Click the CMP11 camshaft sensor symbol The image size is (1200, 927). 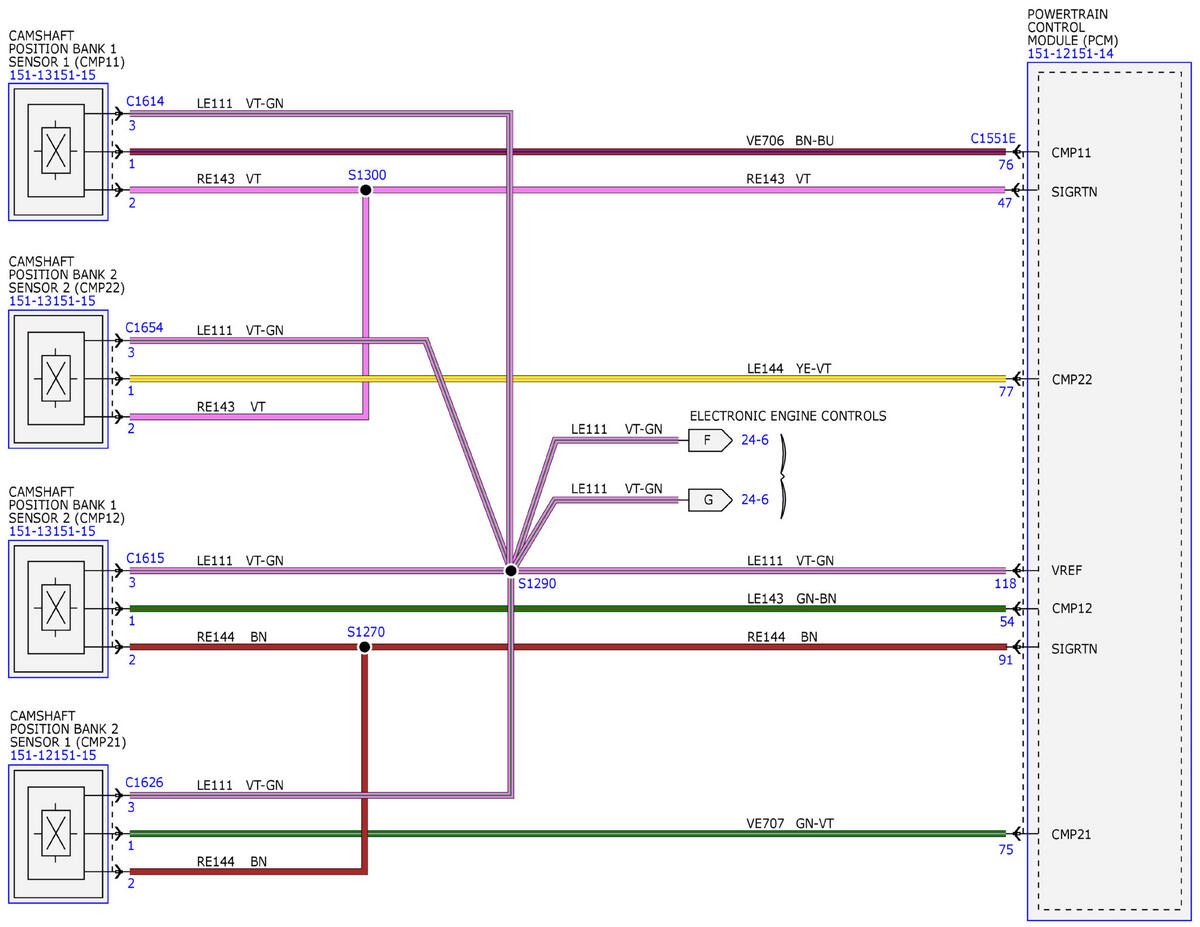click(58, 152)
